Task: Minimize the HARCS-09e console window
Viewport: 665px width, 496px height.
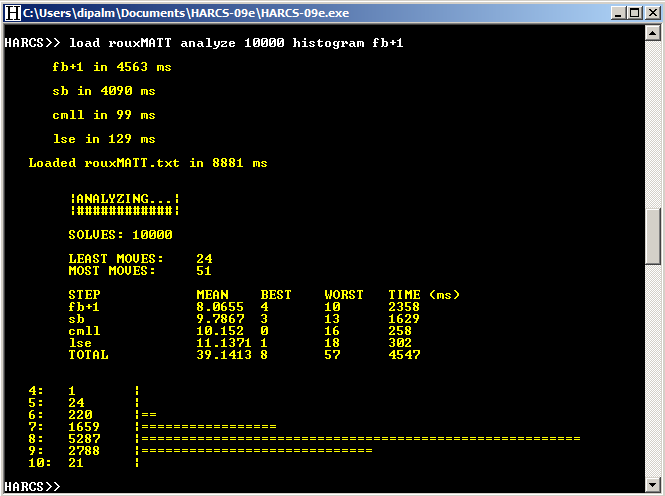Action: (618, 13)
